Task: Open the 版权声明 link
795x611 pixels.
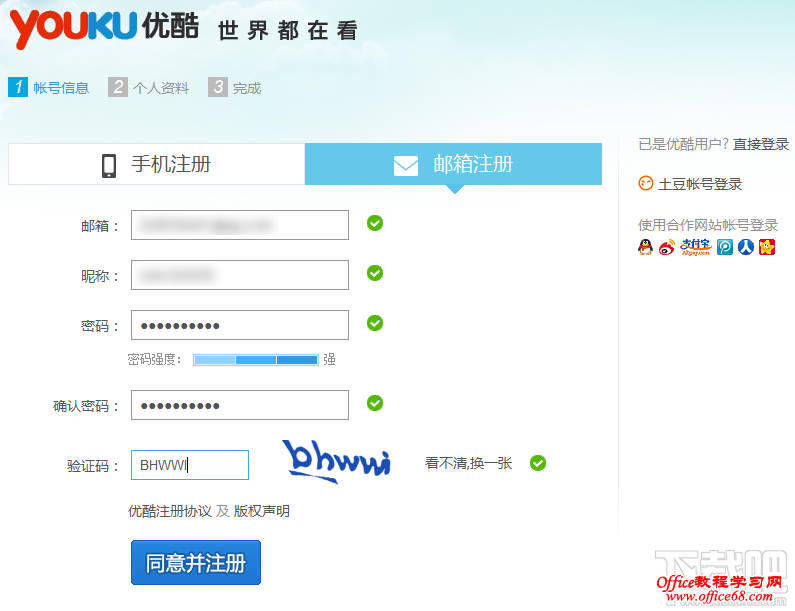Action: click(x=262, y=511)
